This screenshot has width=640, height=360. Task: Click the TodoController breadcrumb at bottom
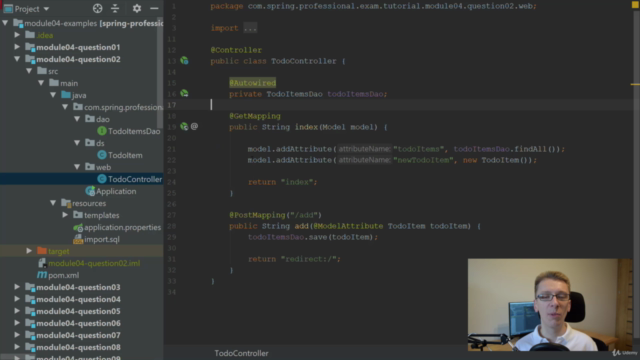[x=241, y=353]
